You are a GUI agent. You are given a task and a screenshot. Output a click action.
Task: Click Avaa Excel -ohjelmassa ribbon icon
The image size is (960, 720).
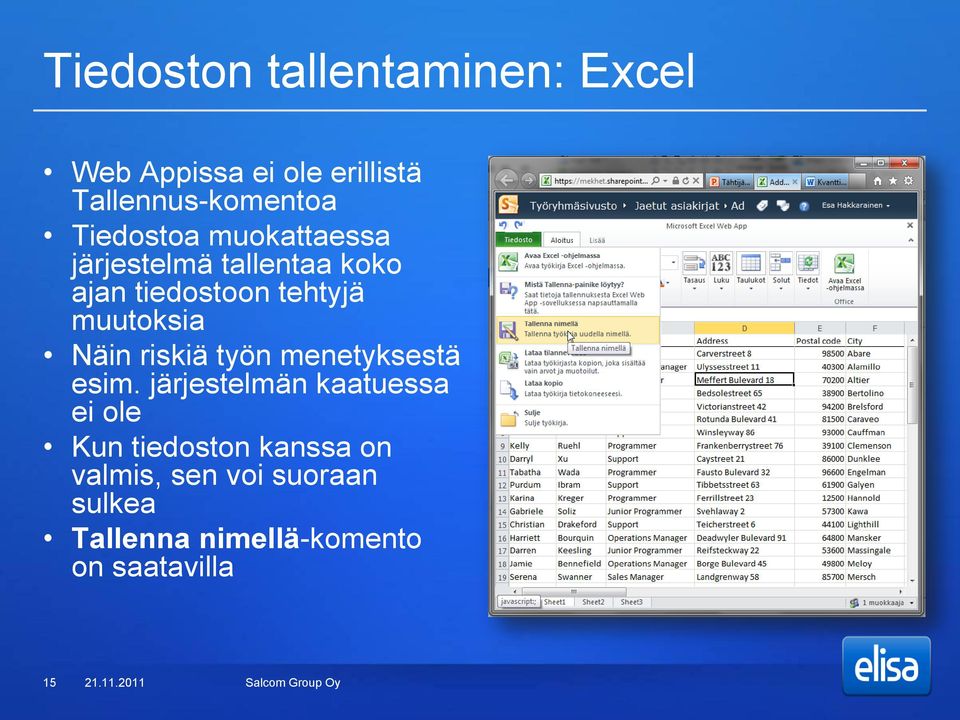(844, 264)
